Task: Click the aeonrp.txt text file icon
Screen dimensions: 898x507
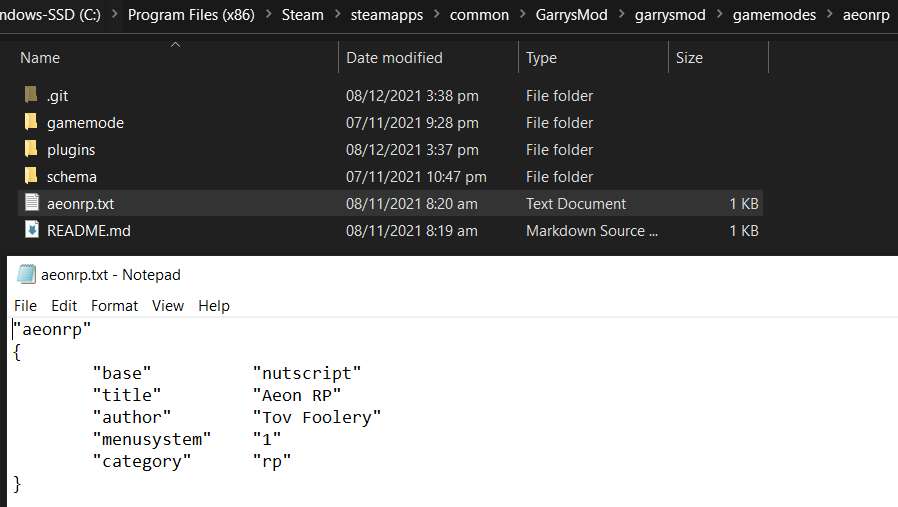Action: click(x=32, y=202)
